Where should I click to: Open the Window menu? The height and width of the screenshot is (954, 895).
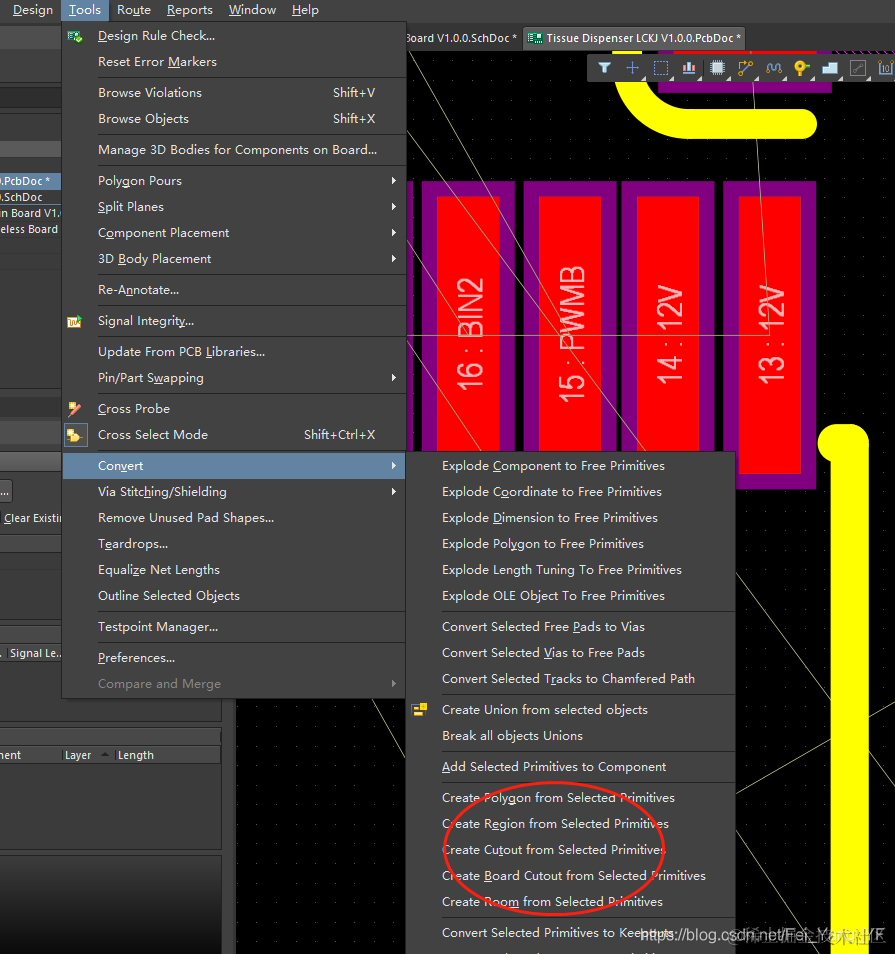coord(252,10)
